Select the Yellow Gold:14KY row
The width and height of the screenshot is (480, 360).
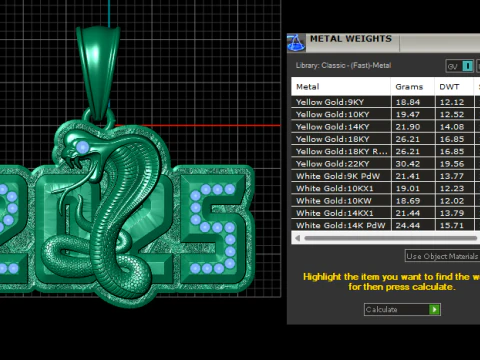(385, 127)
